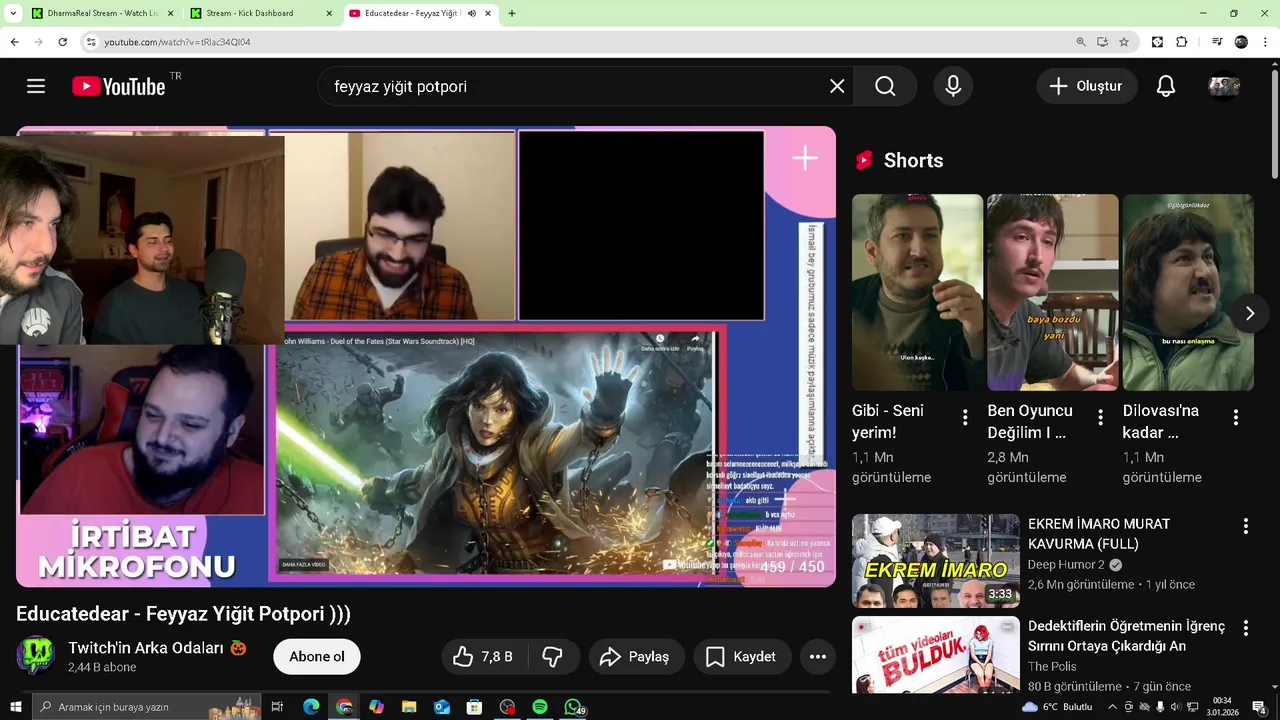Click the Oluştur create button
The width and height of the screenshot is (1280, 720).
click(x=1086, y=86)
